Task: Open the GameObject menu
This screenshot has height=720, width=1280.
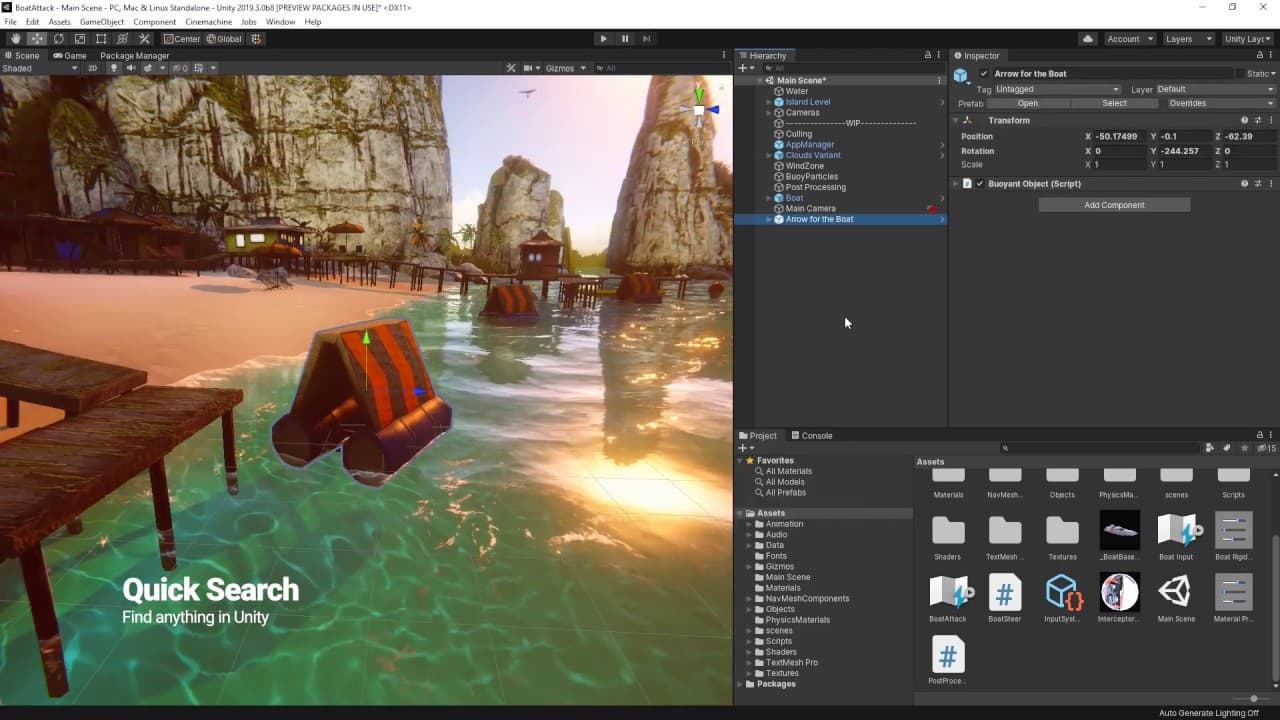Action: 102,22
